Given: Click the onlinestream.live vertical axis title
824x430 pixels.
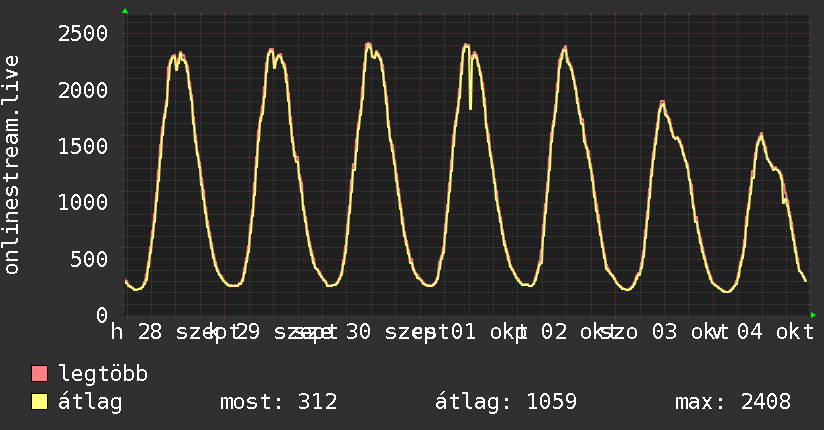Looking at the screenshot, I should coord(12,165).
